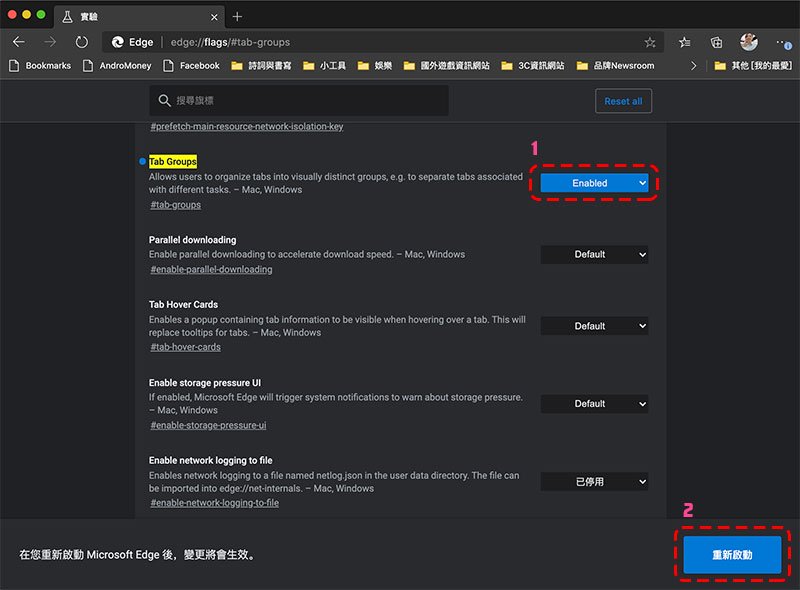Viewport: 800px width, 590px height.
Task: Follow the #tab-groups anchor link
Action: 176,205
